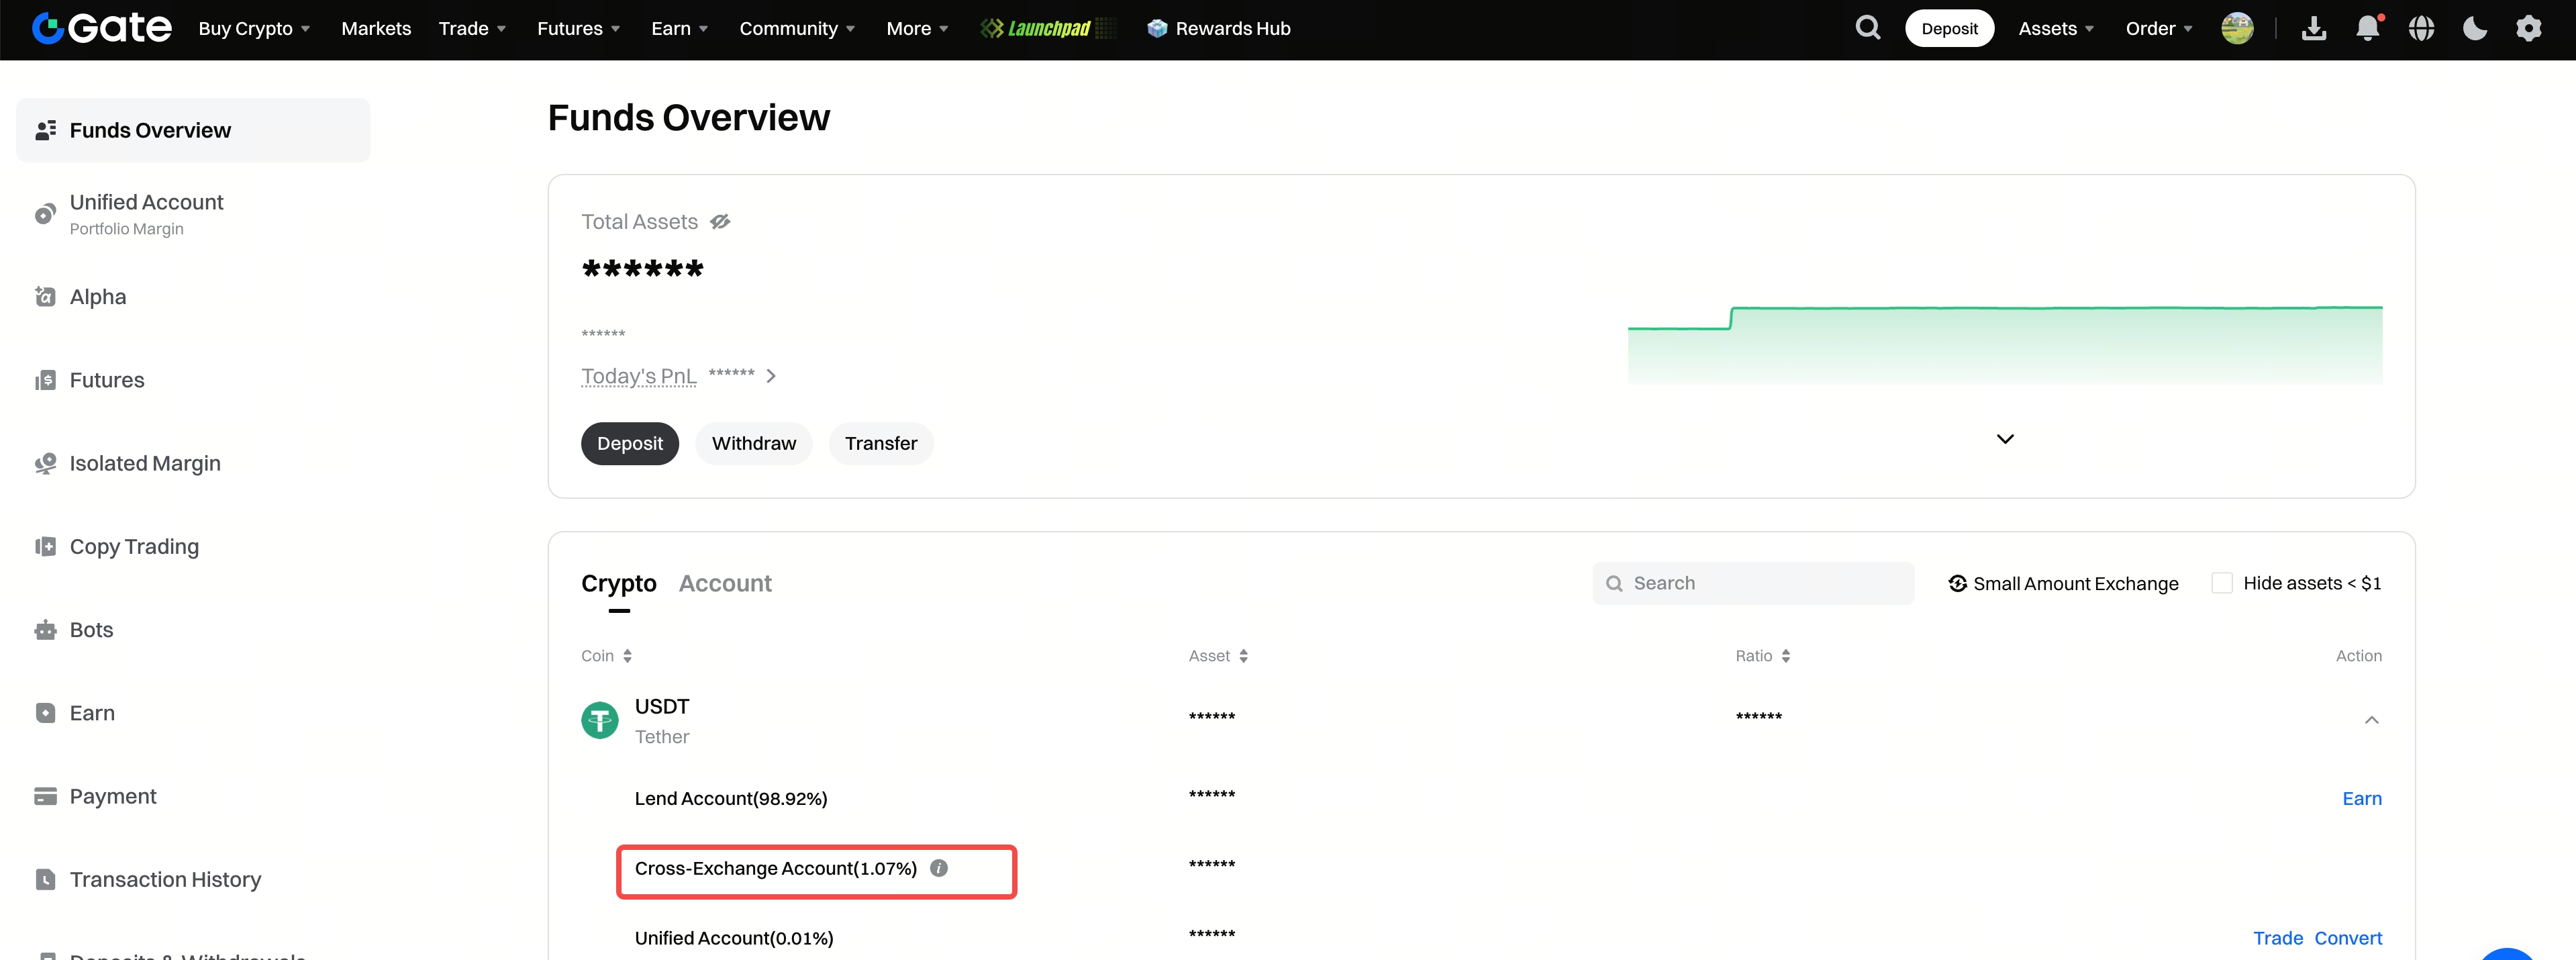The width and height of the screenshot is (2576, 960).
Task: Open Transaction History in sidebar
Action: [x=165, y=879]
